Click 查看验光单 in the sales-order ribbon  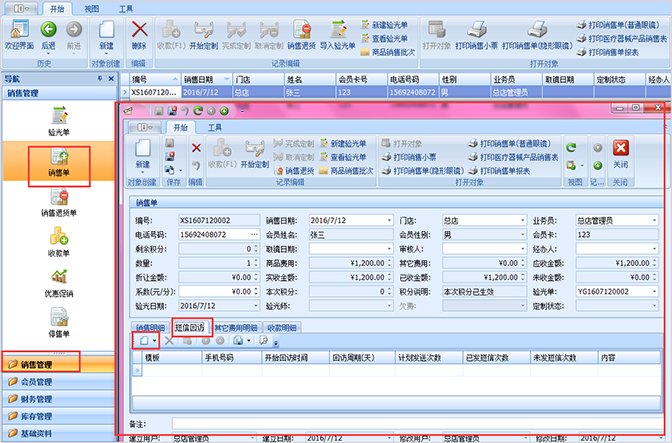[x=343, y=157]
